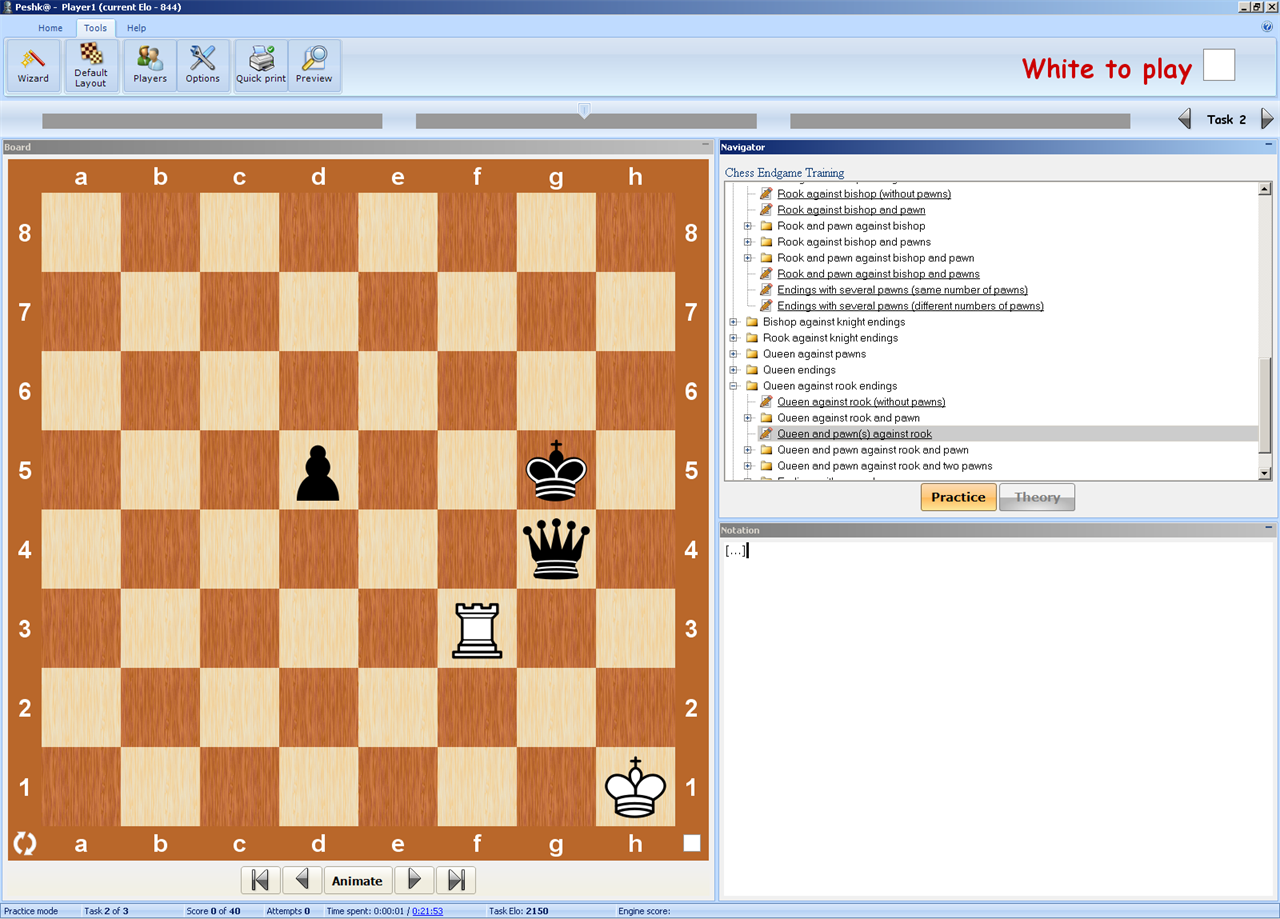Expand Queen endings folder
Viewport: 1280px width, 919px height.
(x=733, y=370)
